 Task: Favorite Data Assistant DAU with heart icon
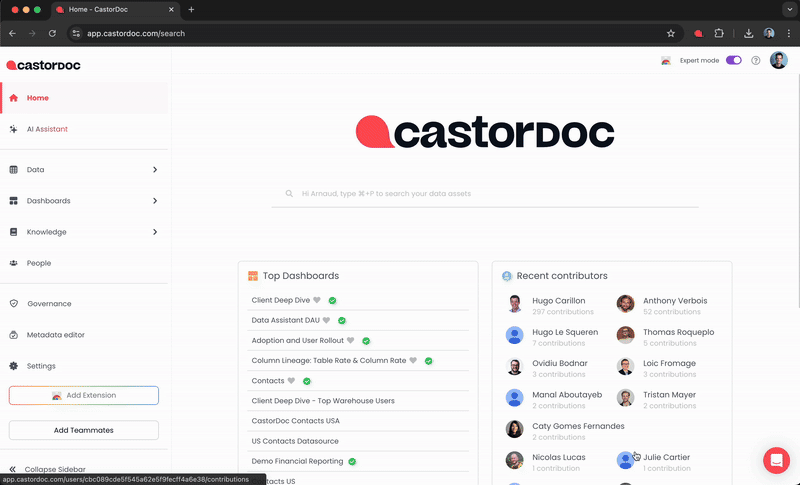tap(327, 320)
